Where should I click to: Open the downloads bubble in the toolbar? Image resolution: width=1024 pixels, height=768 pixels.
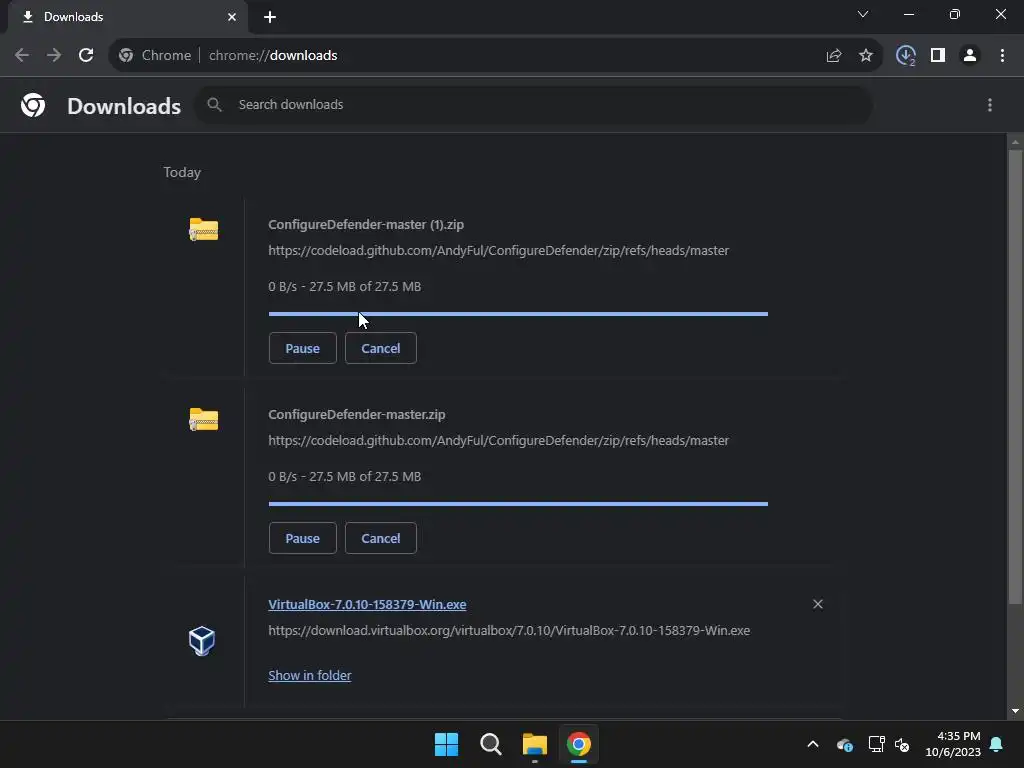906,56
